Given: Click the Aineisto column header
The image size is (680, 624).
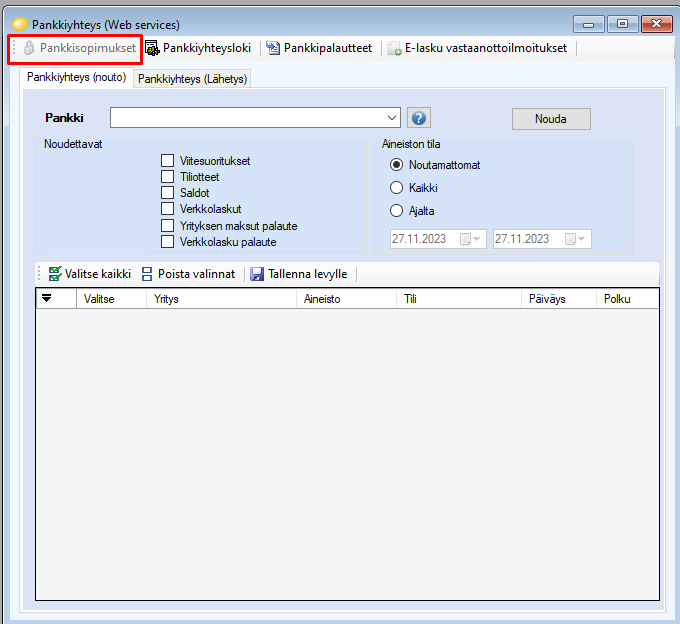Looking at the screenshot, I should tap(322, 298).
